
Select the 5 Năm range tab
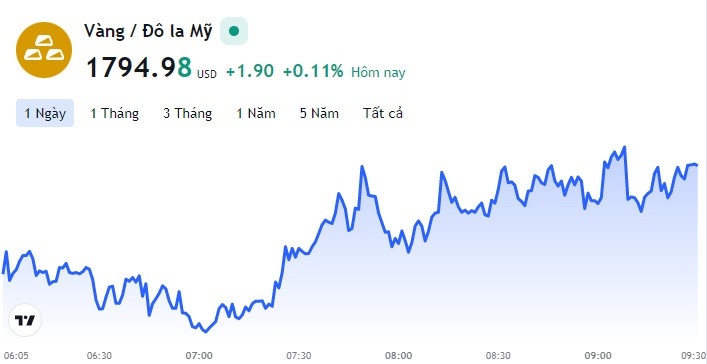(x=319, y=113)
